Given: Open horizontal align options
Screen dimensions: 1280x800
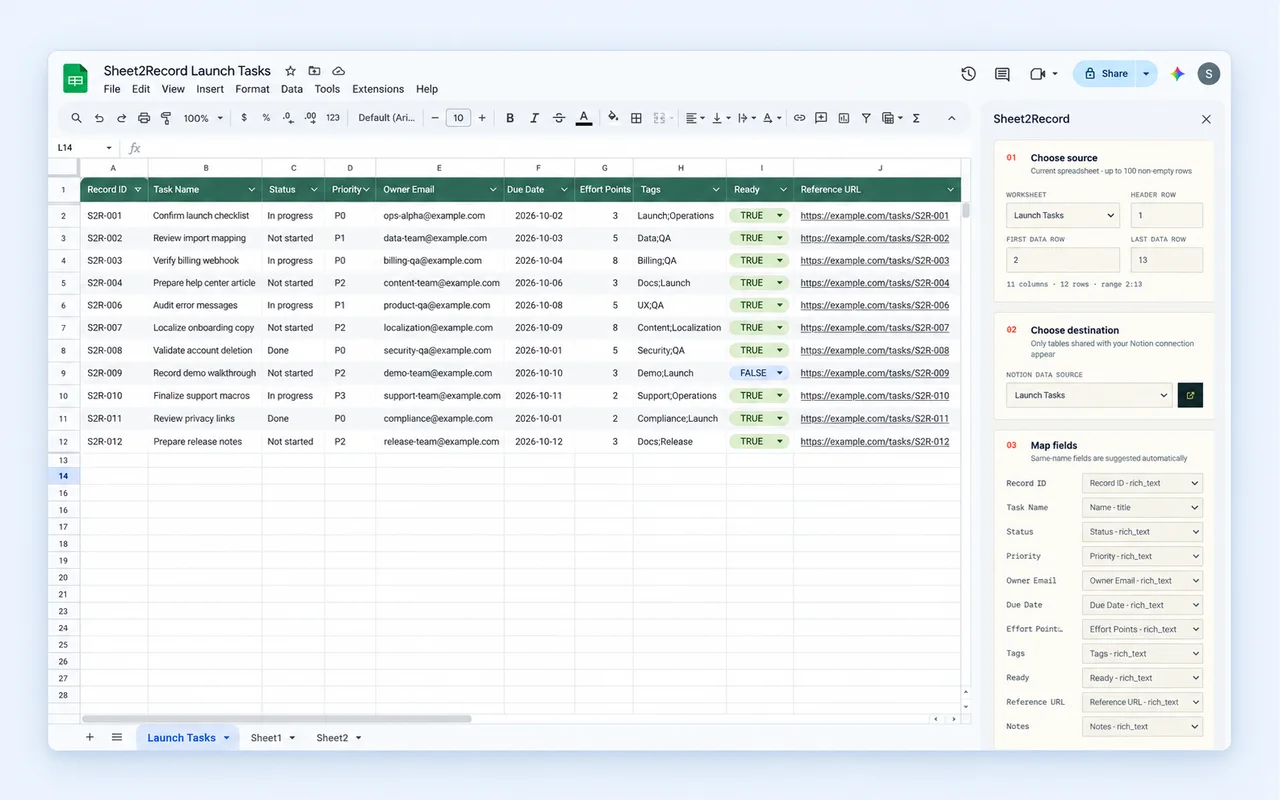Looking at the screenshot, I should click(695, 118).
